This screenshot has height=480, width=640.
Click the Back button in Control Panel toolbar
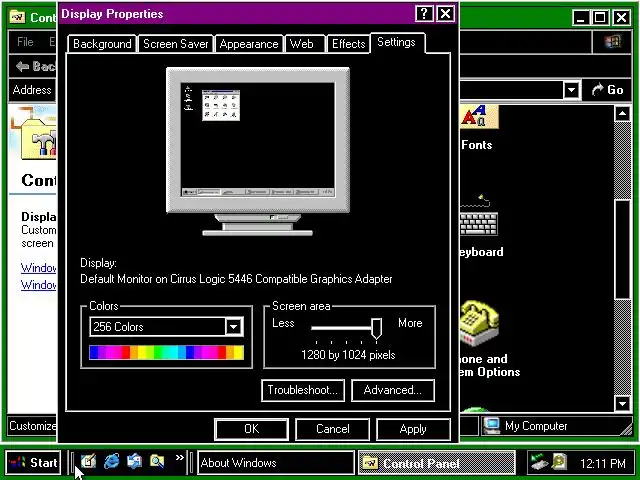[x=36, y=66]
